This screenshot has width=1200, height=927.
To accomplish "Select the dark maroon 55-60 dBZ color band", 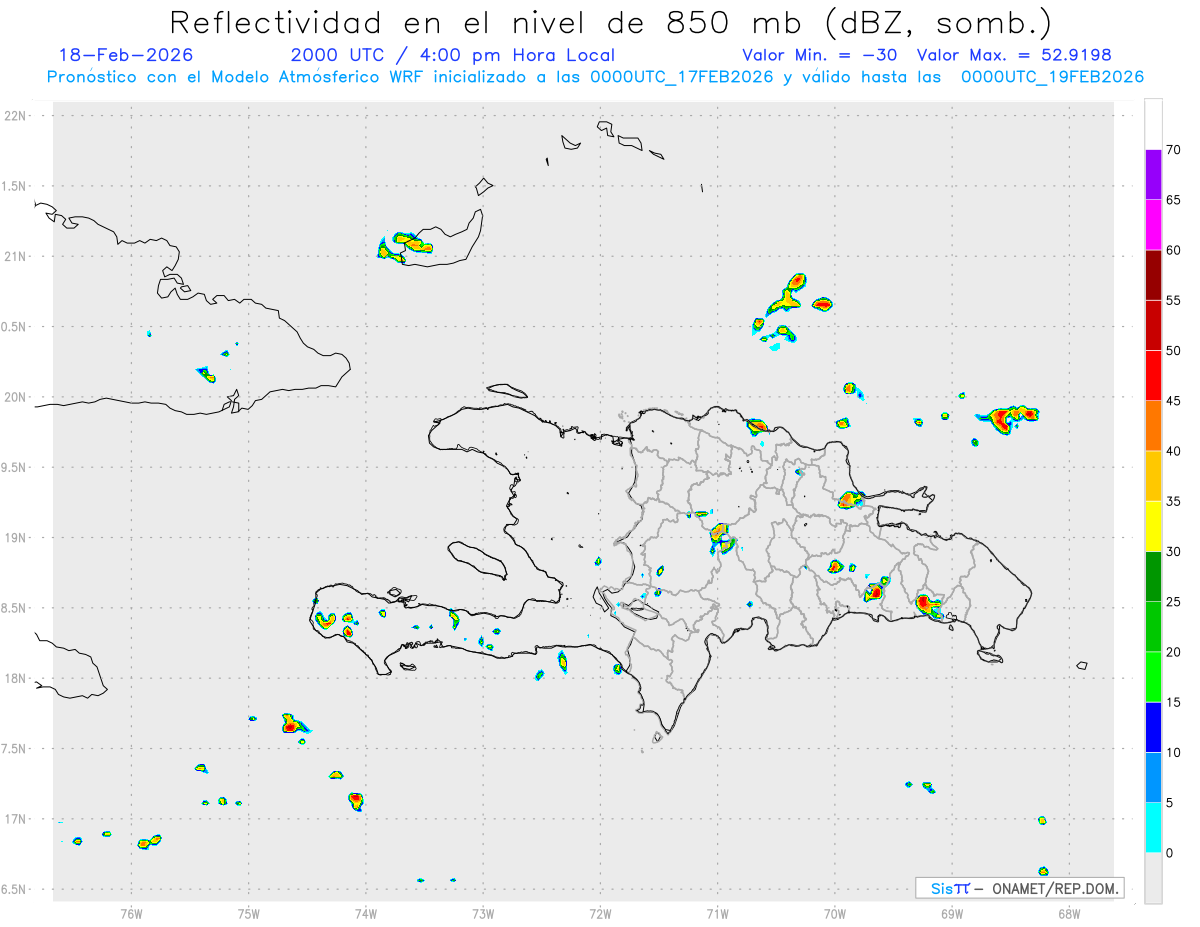I will tap(1153, 275).
